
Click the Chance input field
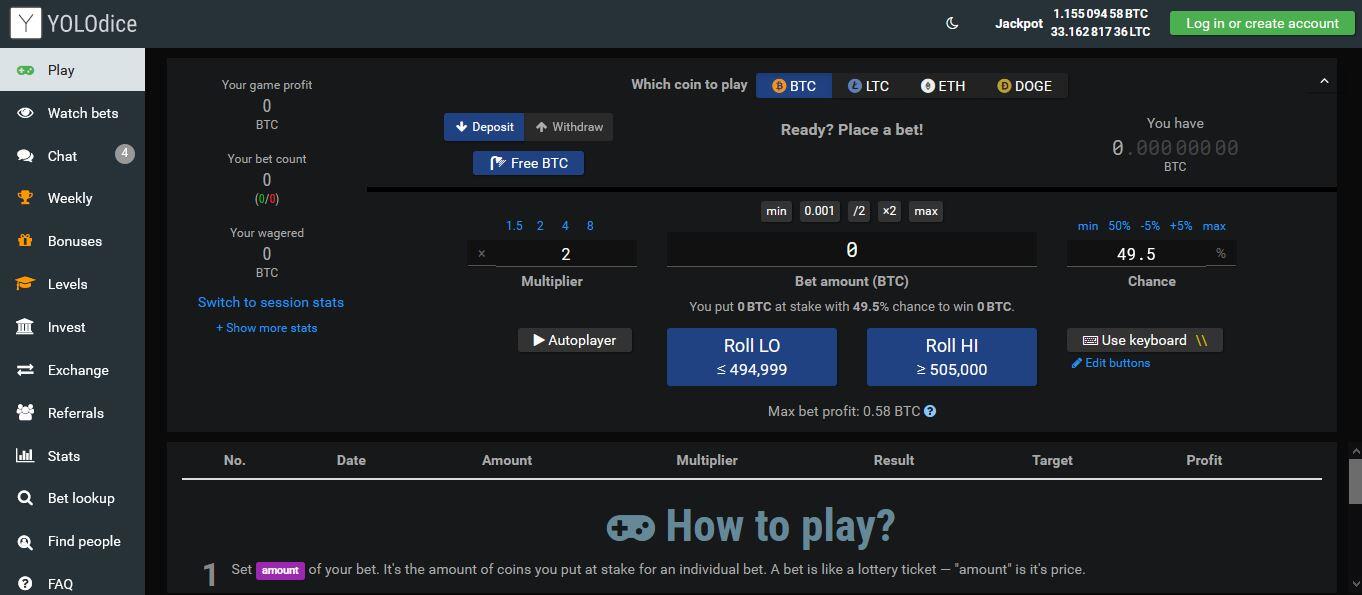coord(1136,254)
